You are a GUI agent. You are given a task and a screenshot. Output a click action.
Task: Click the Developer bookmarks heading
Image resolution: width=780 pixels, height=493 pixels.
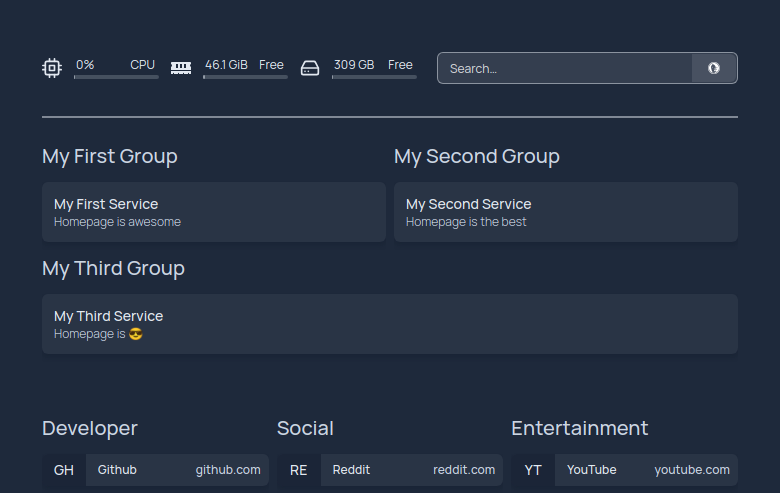coord(90,428)
